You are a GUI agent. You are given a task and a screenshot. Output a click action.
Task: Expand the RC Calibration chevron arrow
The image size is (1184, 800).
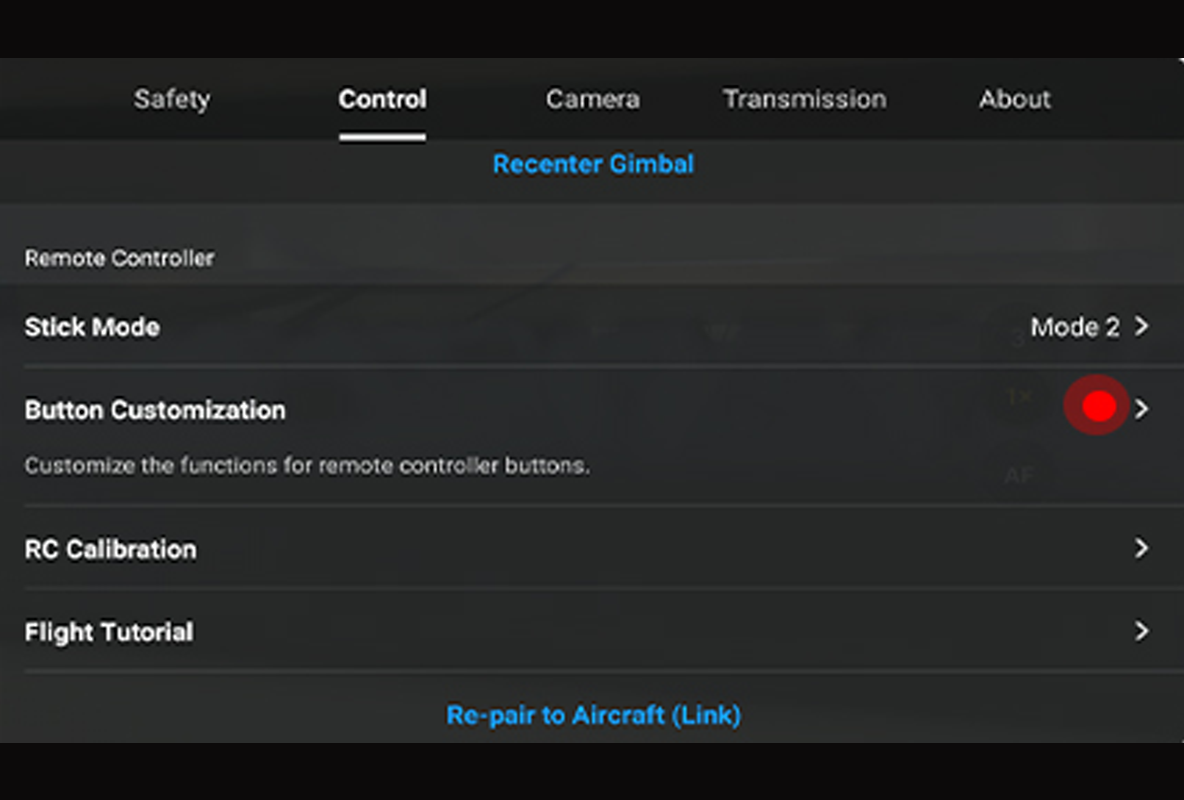tap(1142, 549)
